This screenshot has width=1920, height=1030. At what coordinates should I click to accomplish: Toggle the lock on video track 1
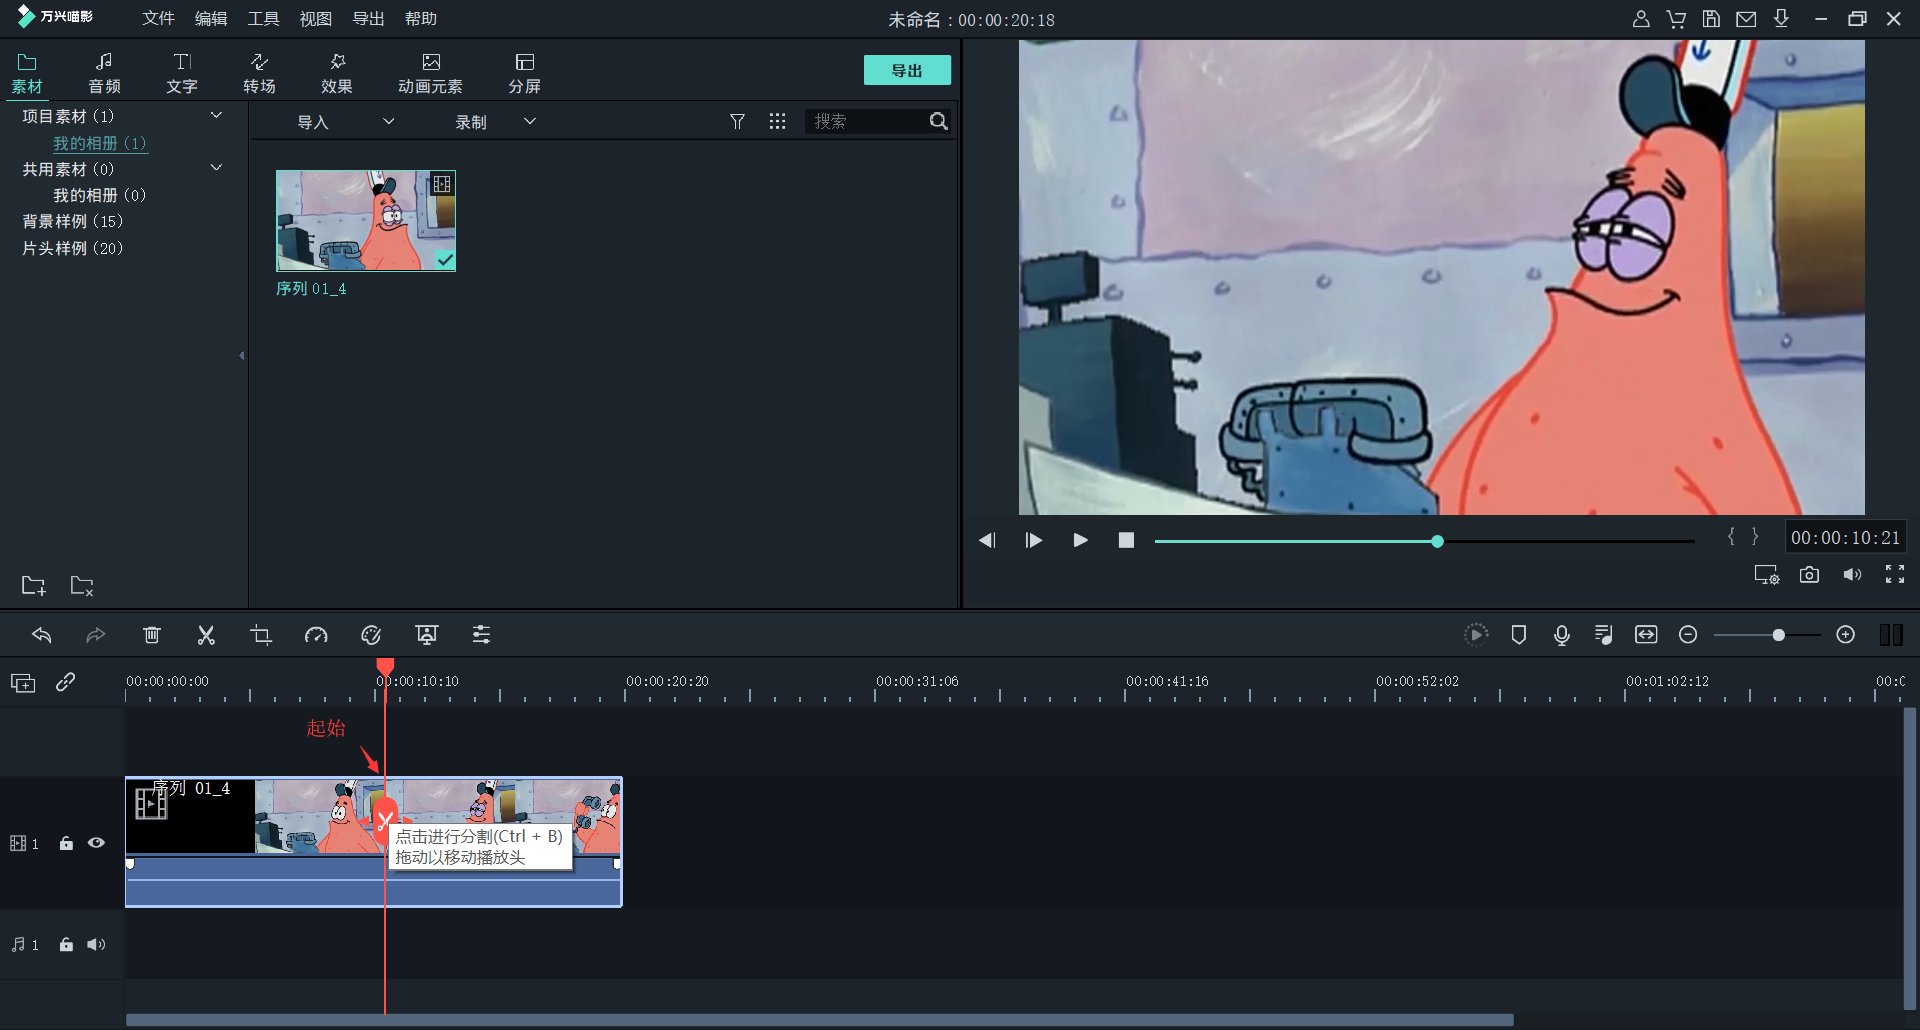pyautogui.click(x=66, y=843)
